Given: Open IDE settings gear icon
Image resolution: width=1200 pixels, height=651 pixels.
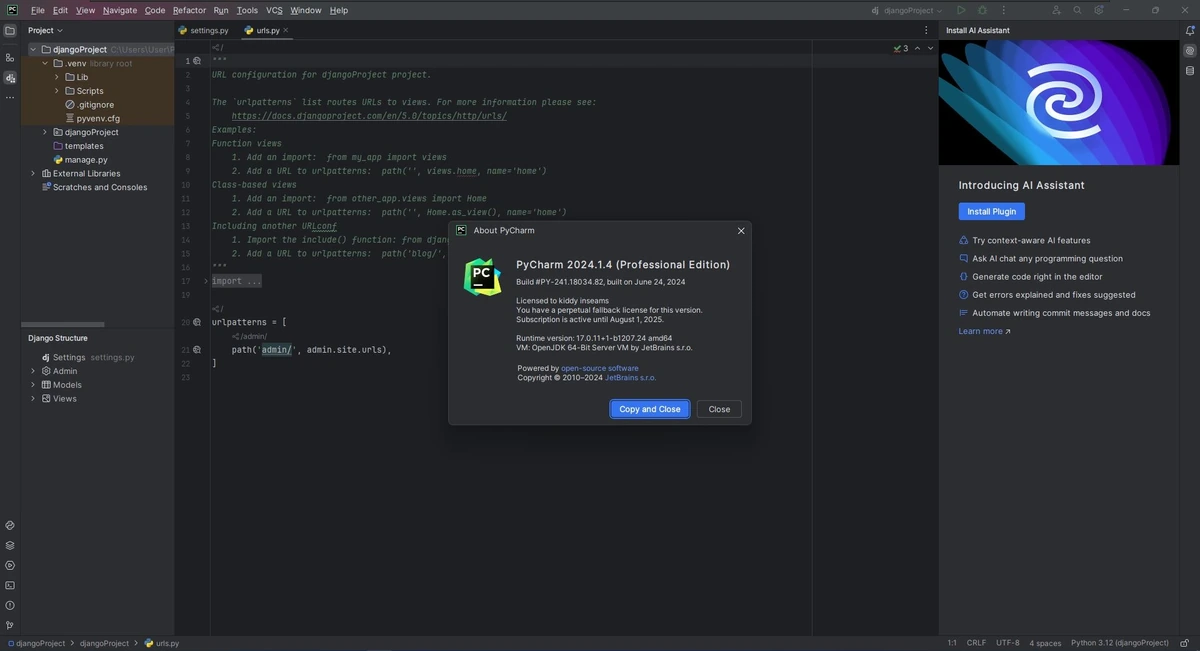Looking at the screenshot, I should [1099, 10].
